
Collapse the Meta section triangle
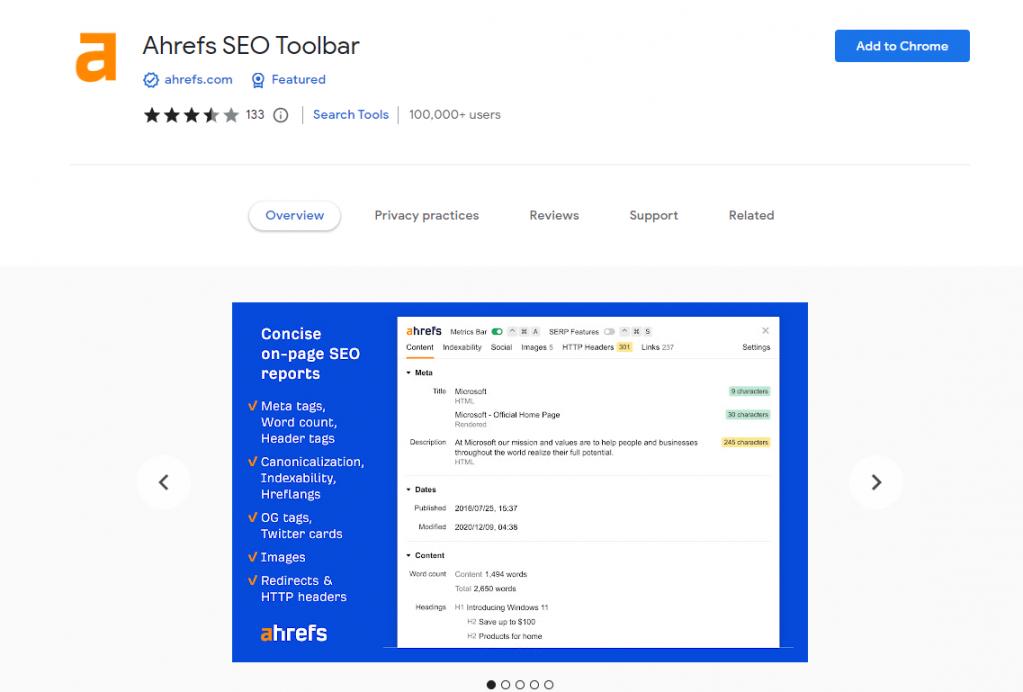coord(408,372)
